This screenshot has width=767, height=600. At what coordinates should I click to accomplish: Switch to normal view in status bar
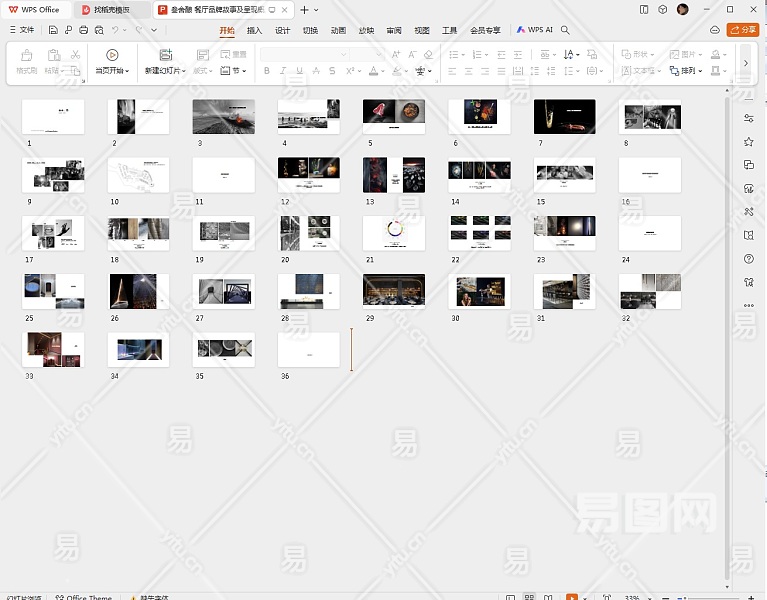(x=510, y=597)
